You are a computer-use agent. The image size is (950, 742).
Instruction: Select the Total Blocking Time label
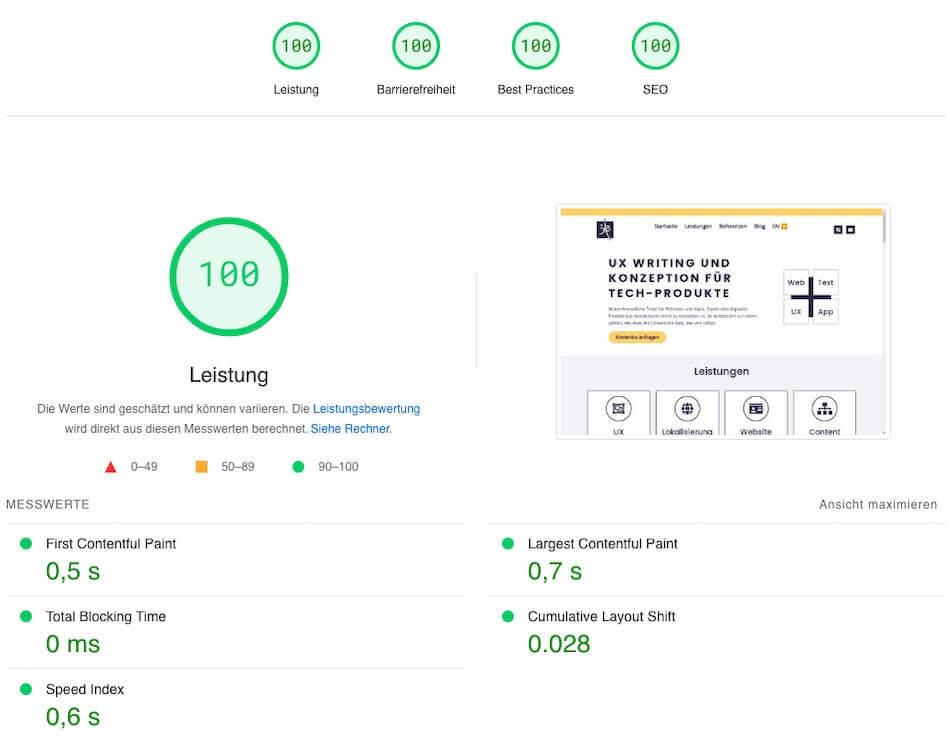(x=106, y=617)
